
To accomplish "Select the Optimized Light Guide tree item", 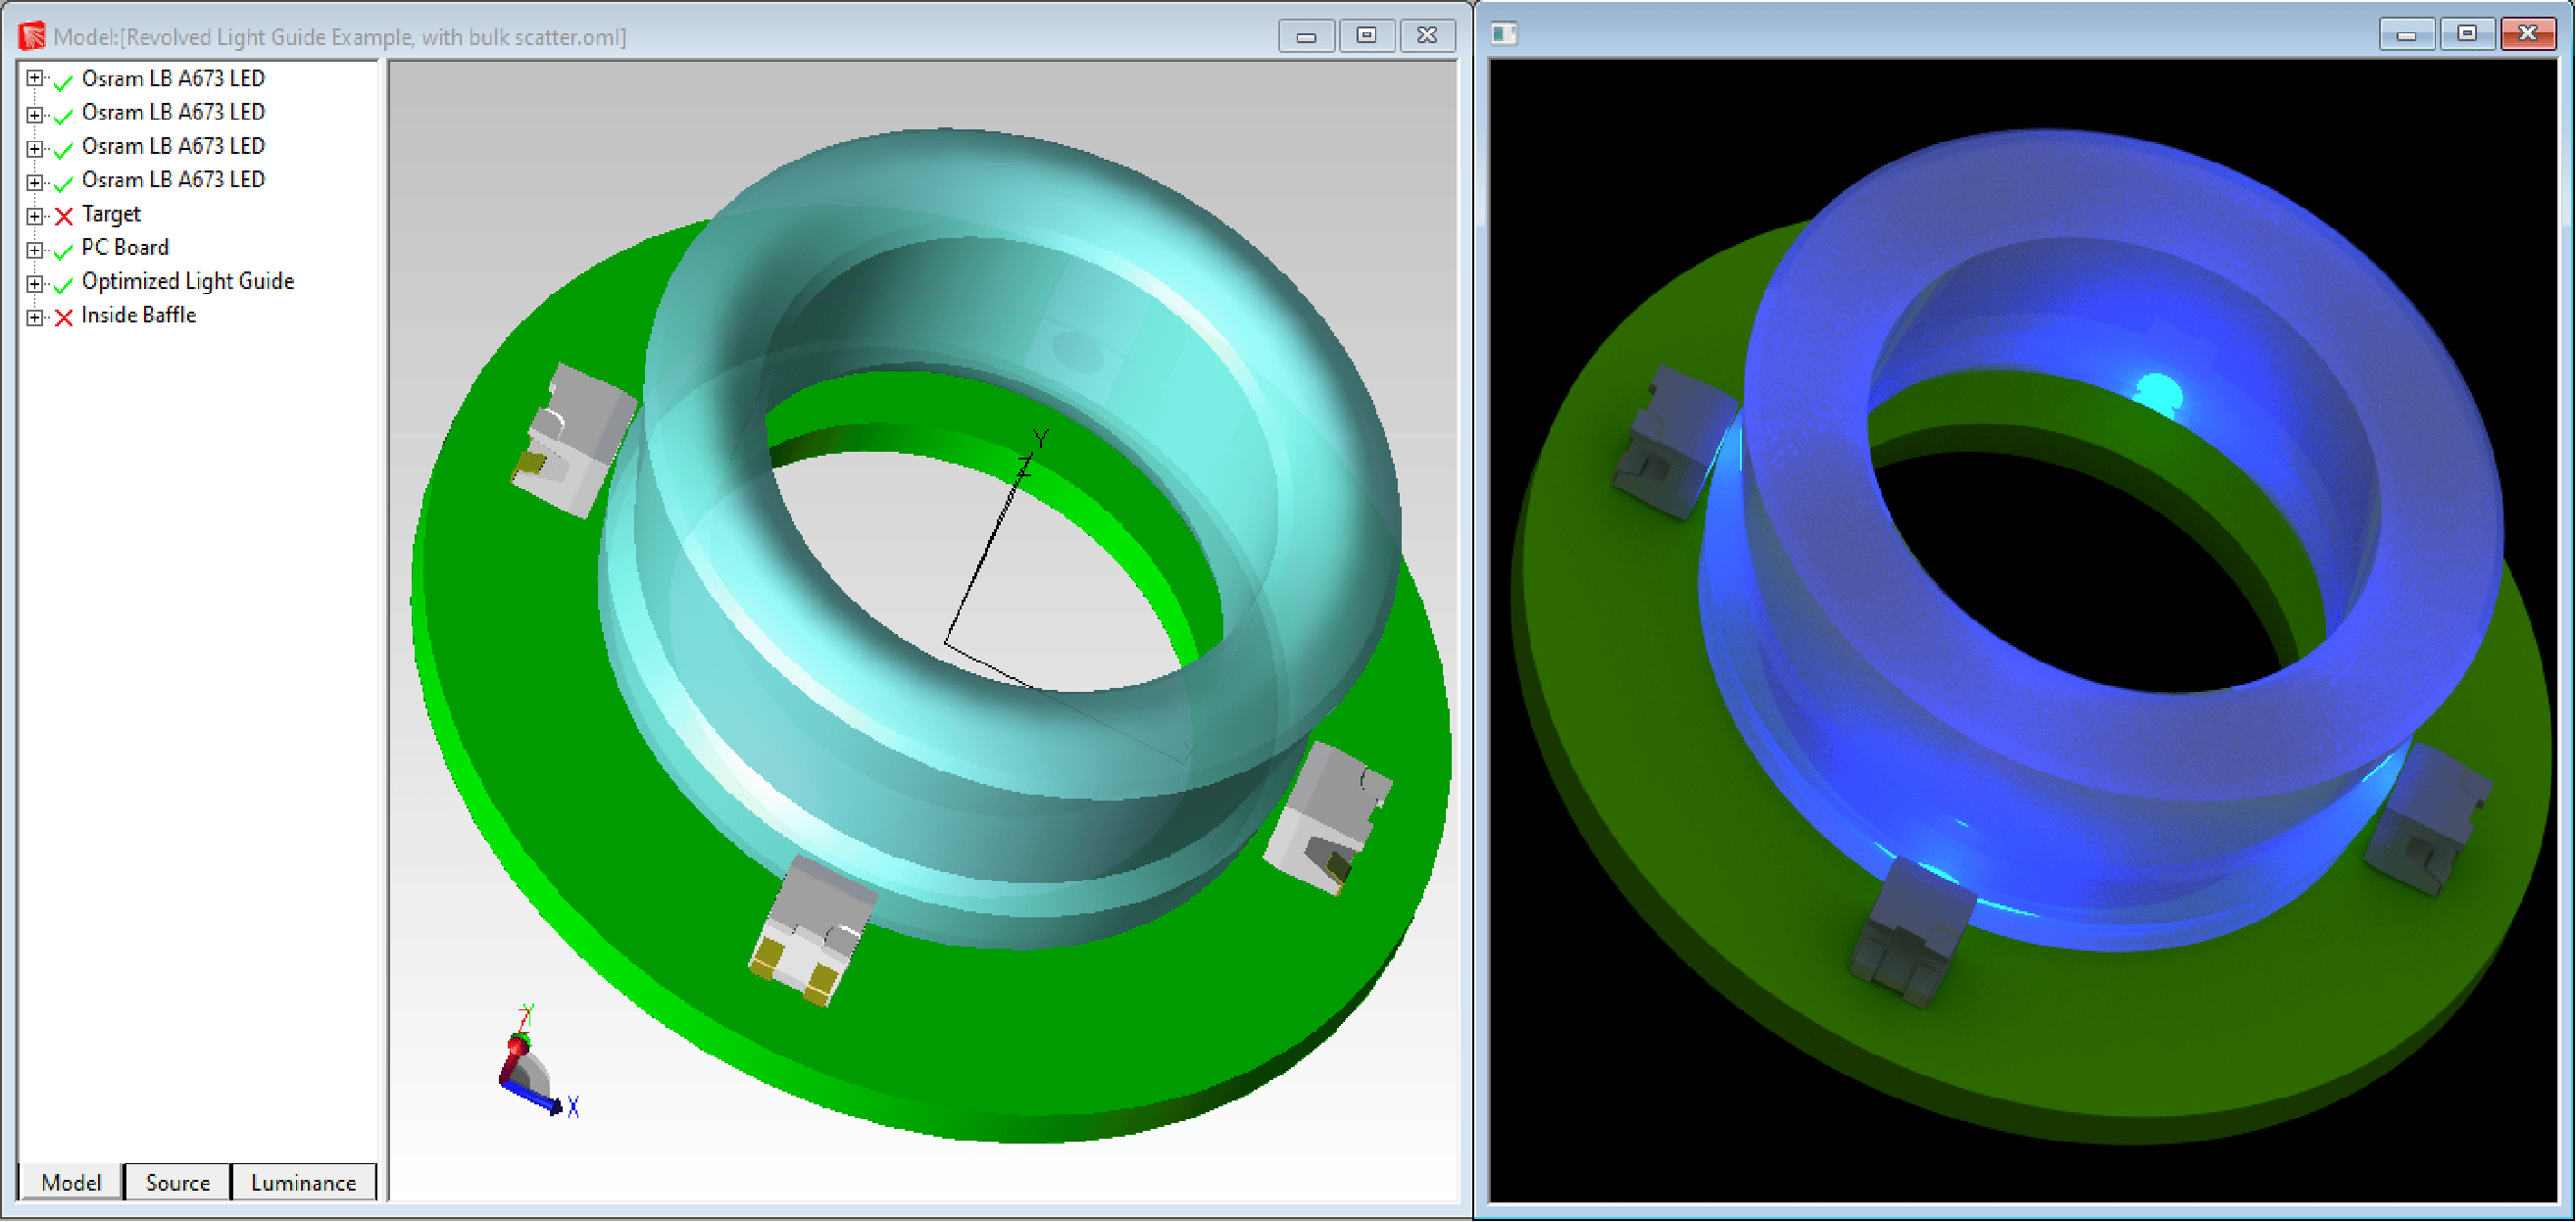I will point(187,283).
